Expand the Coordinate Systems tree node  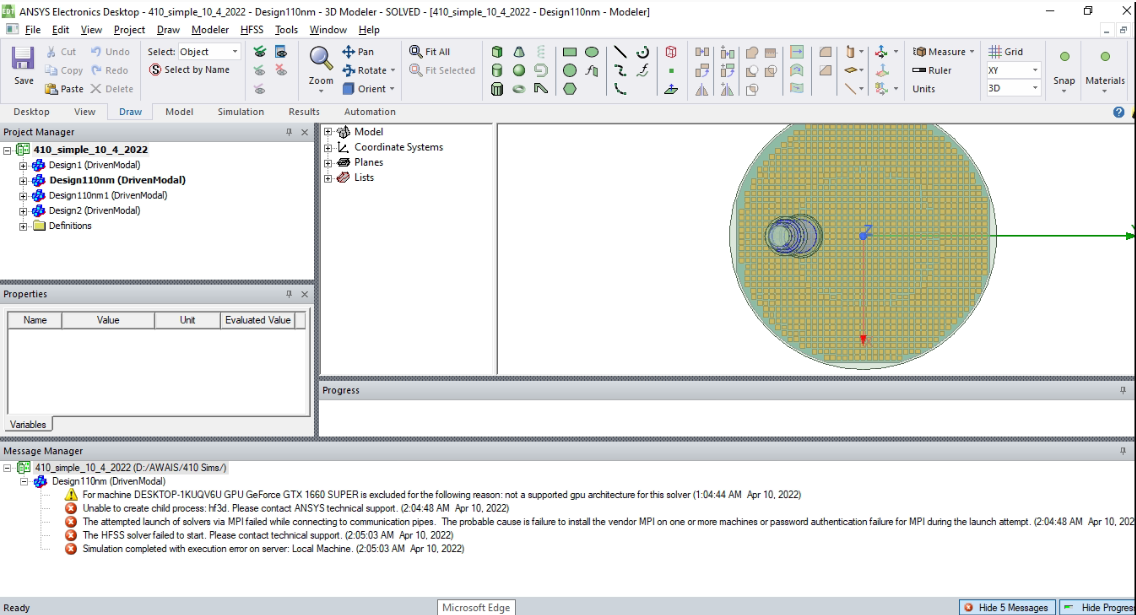(x=328, y=147)
